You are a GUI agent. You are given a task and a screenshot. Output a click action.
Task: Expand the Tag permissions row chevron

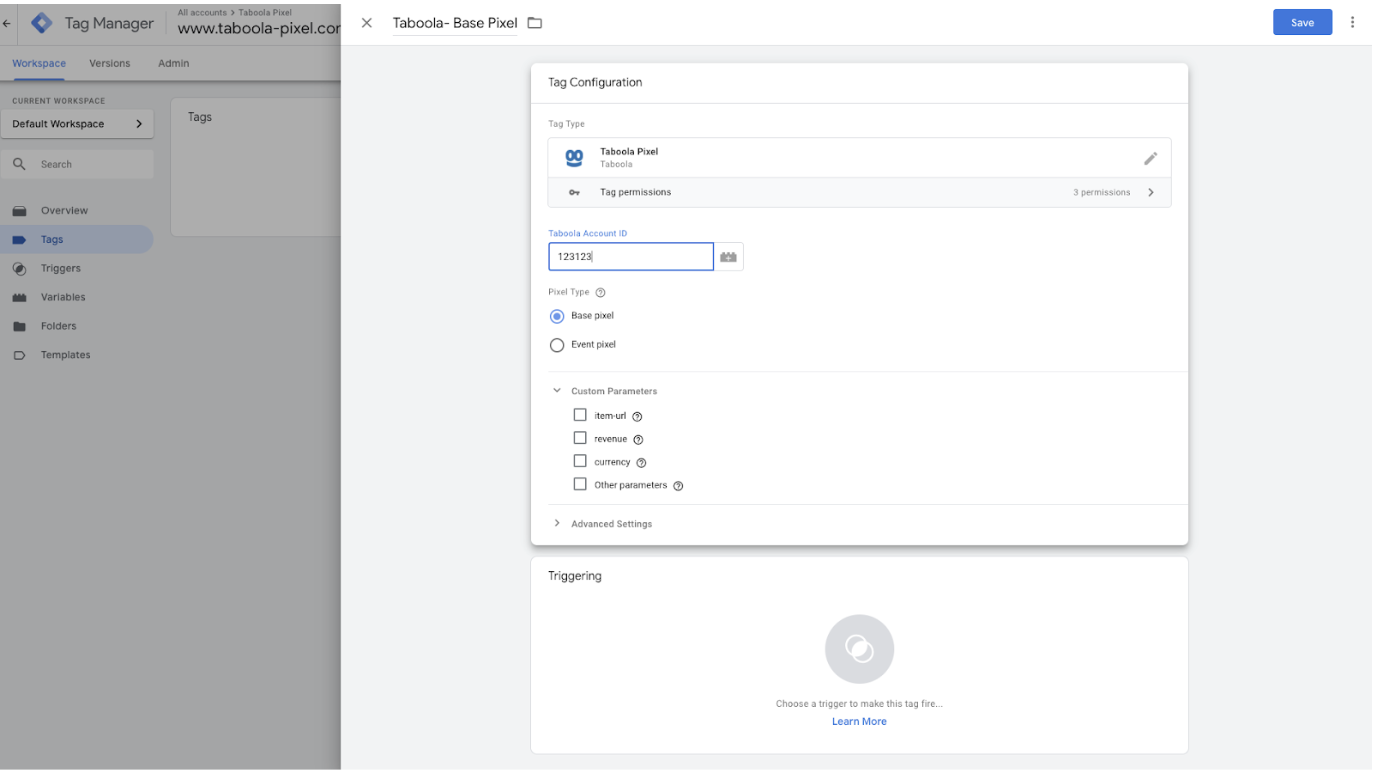1151,192
